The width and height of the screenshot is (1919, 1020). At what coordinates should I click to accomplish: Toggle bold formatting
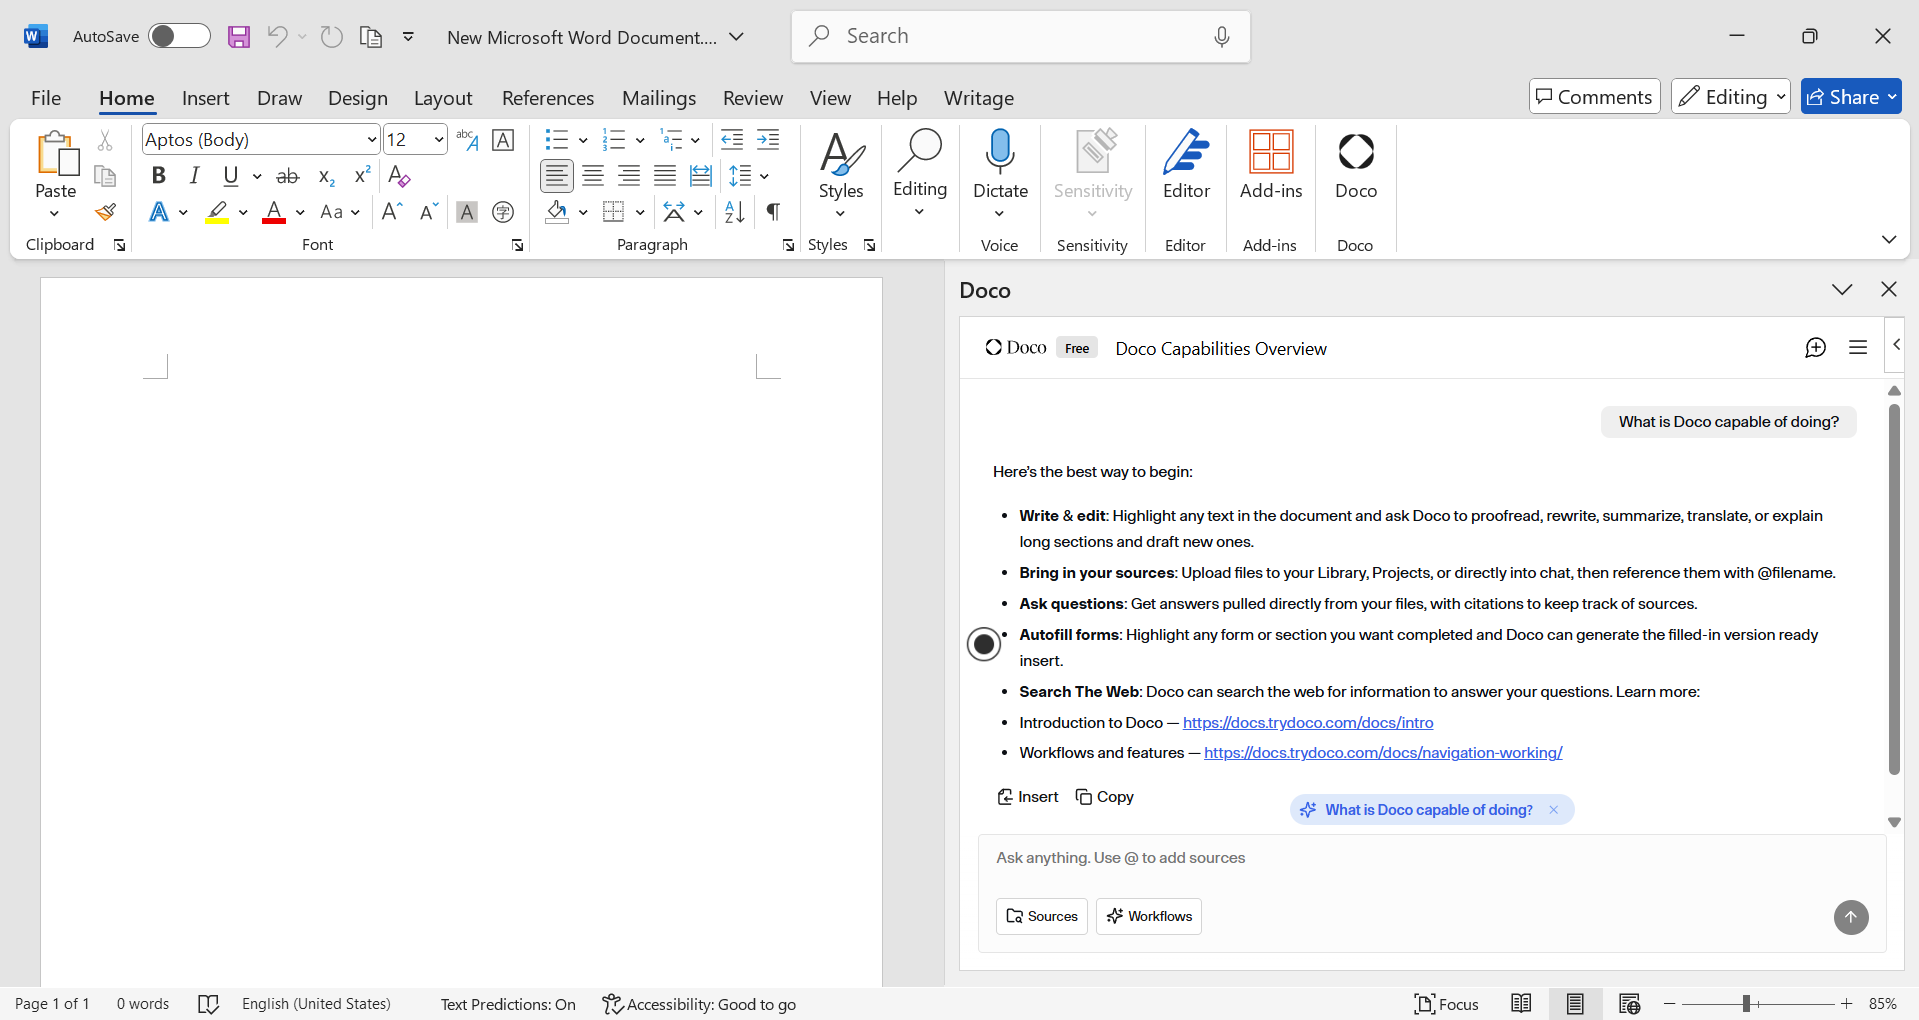(x=158, y=176)
